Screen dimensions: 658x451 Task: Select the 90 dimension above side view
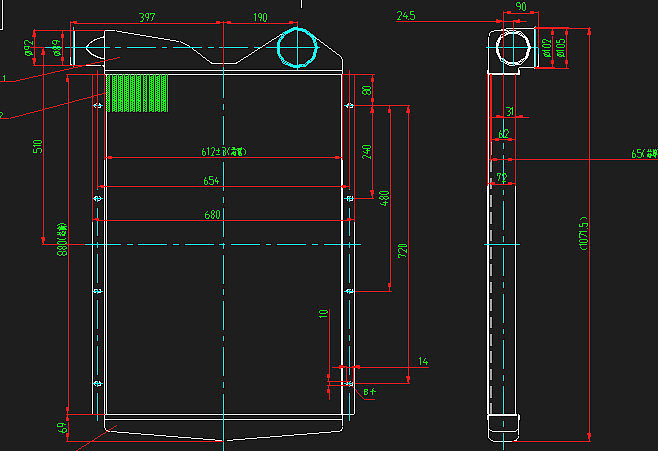tap(521, 7)
